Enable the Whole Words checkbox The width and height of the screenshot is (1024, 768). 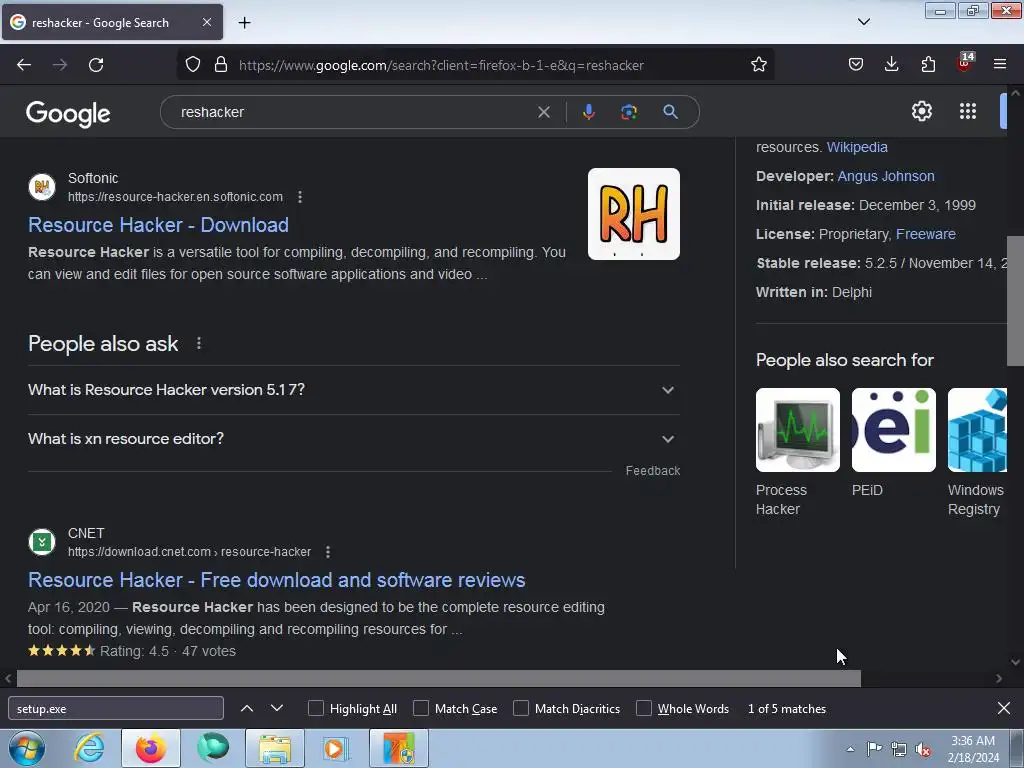(644, 709)
